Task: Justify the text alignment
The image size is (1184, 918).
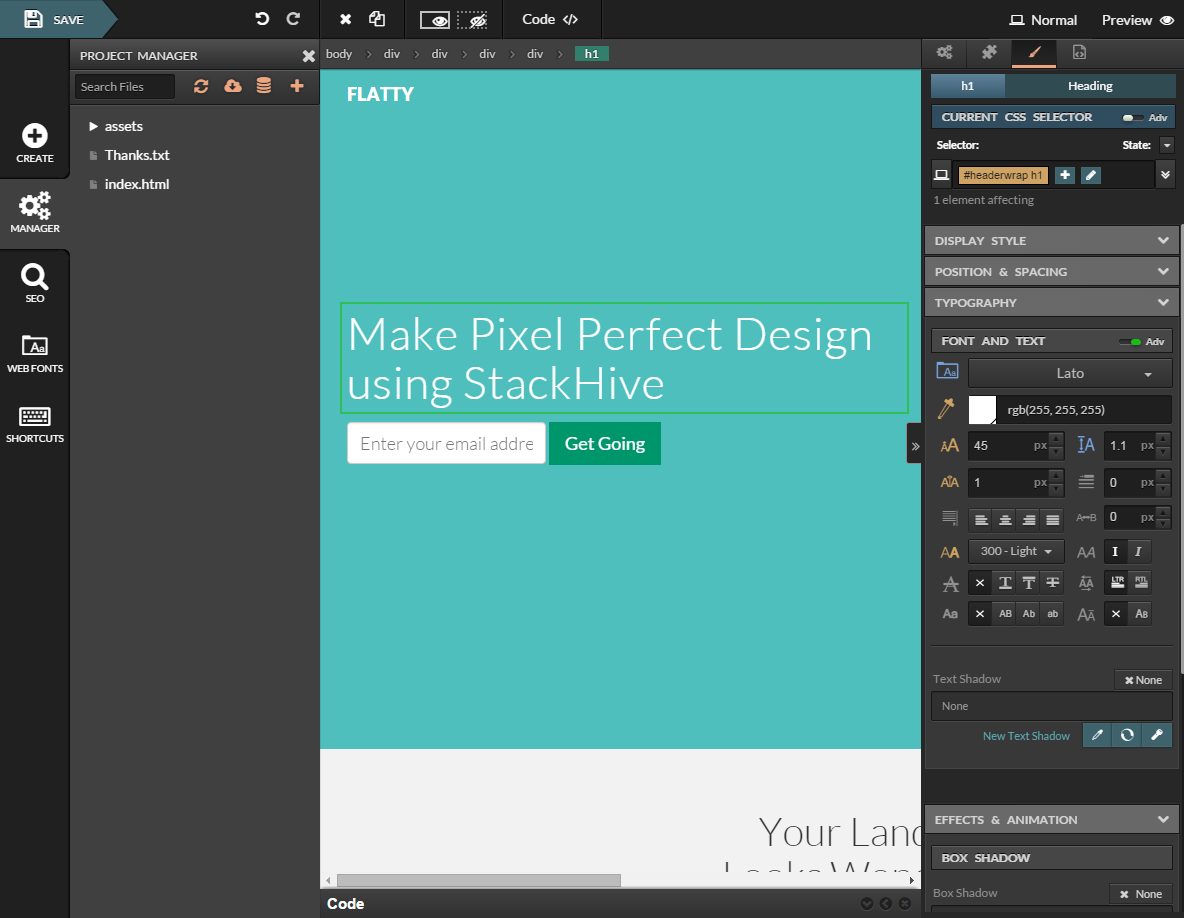Action: (x=1053, y=519)
